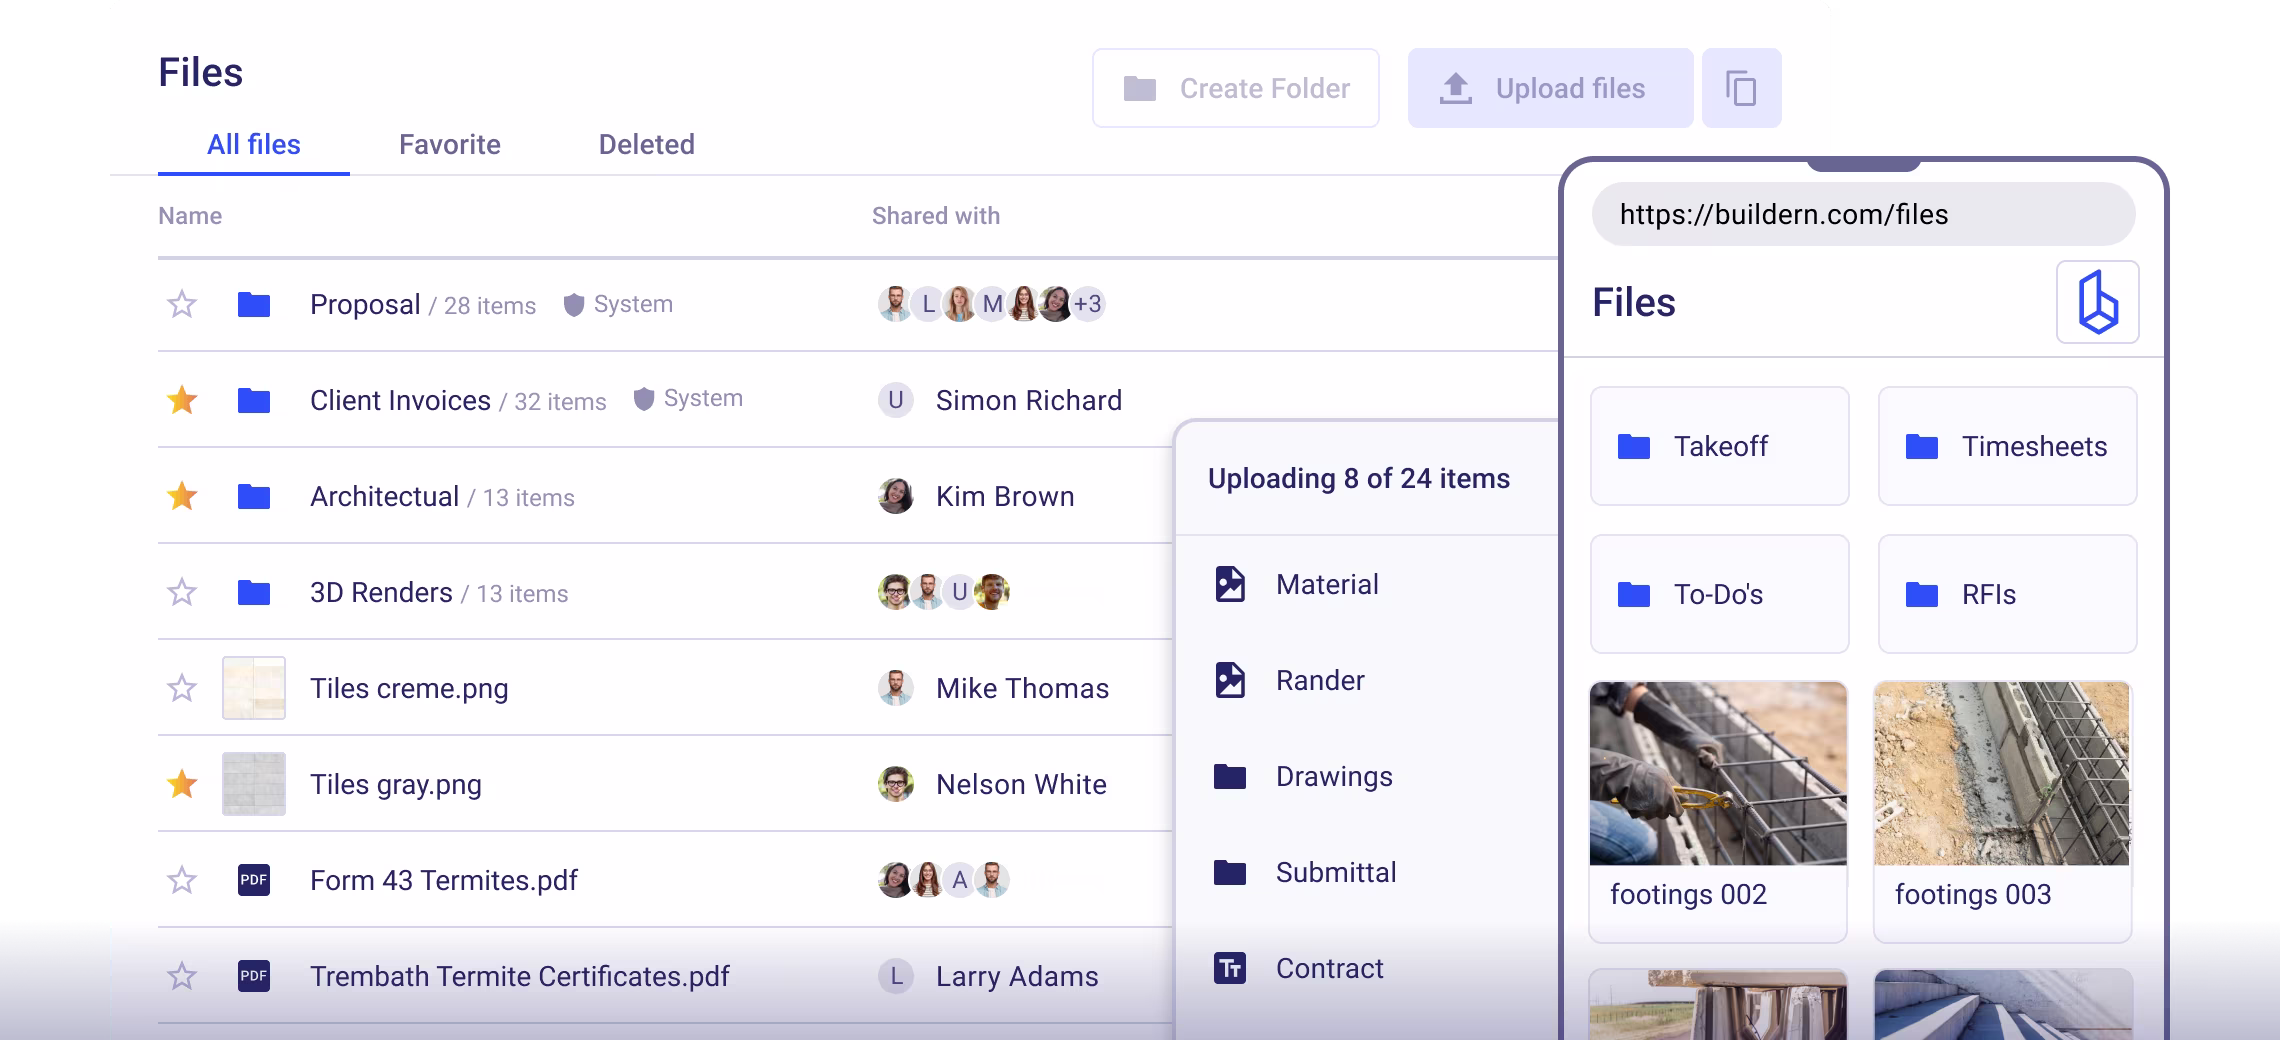Screen dimensions: 2280x1040
Task: Switch to the All files tab
Action: 254,145
